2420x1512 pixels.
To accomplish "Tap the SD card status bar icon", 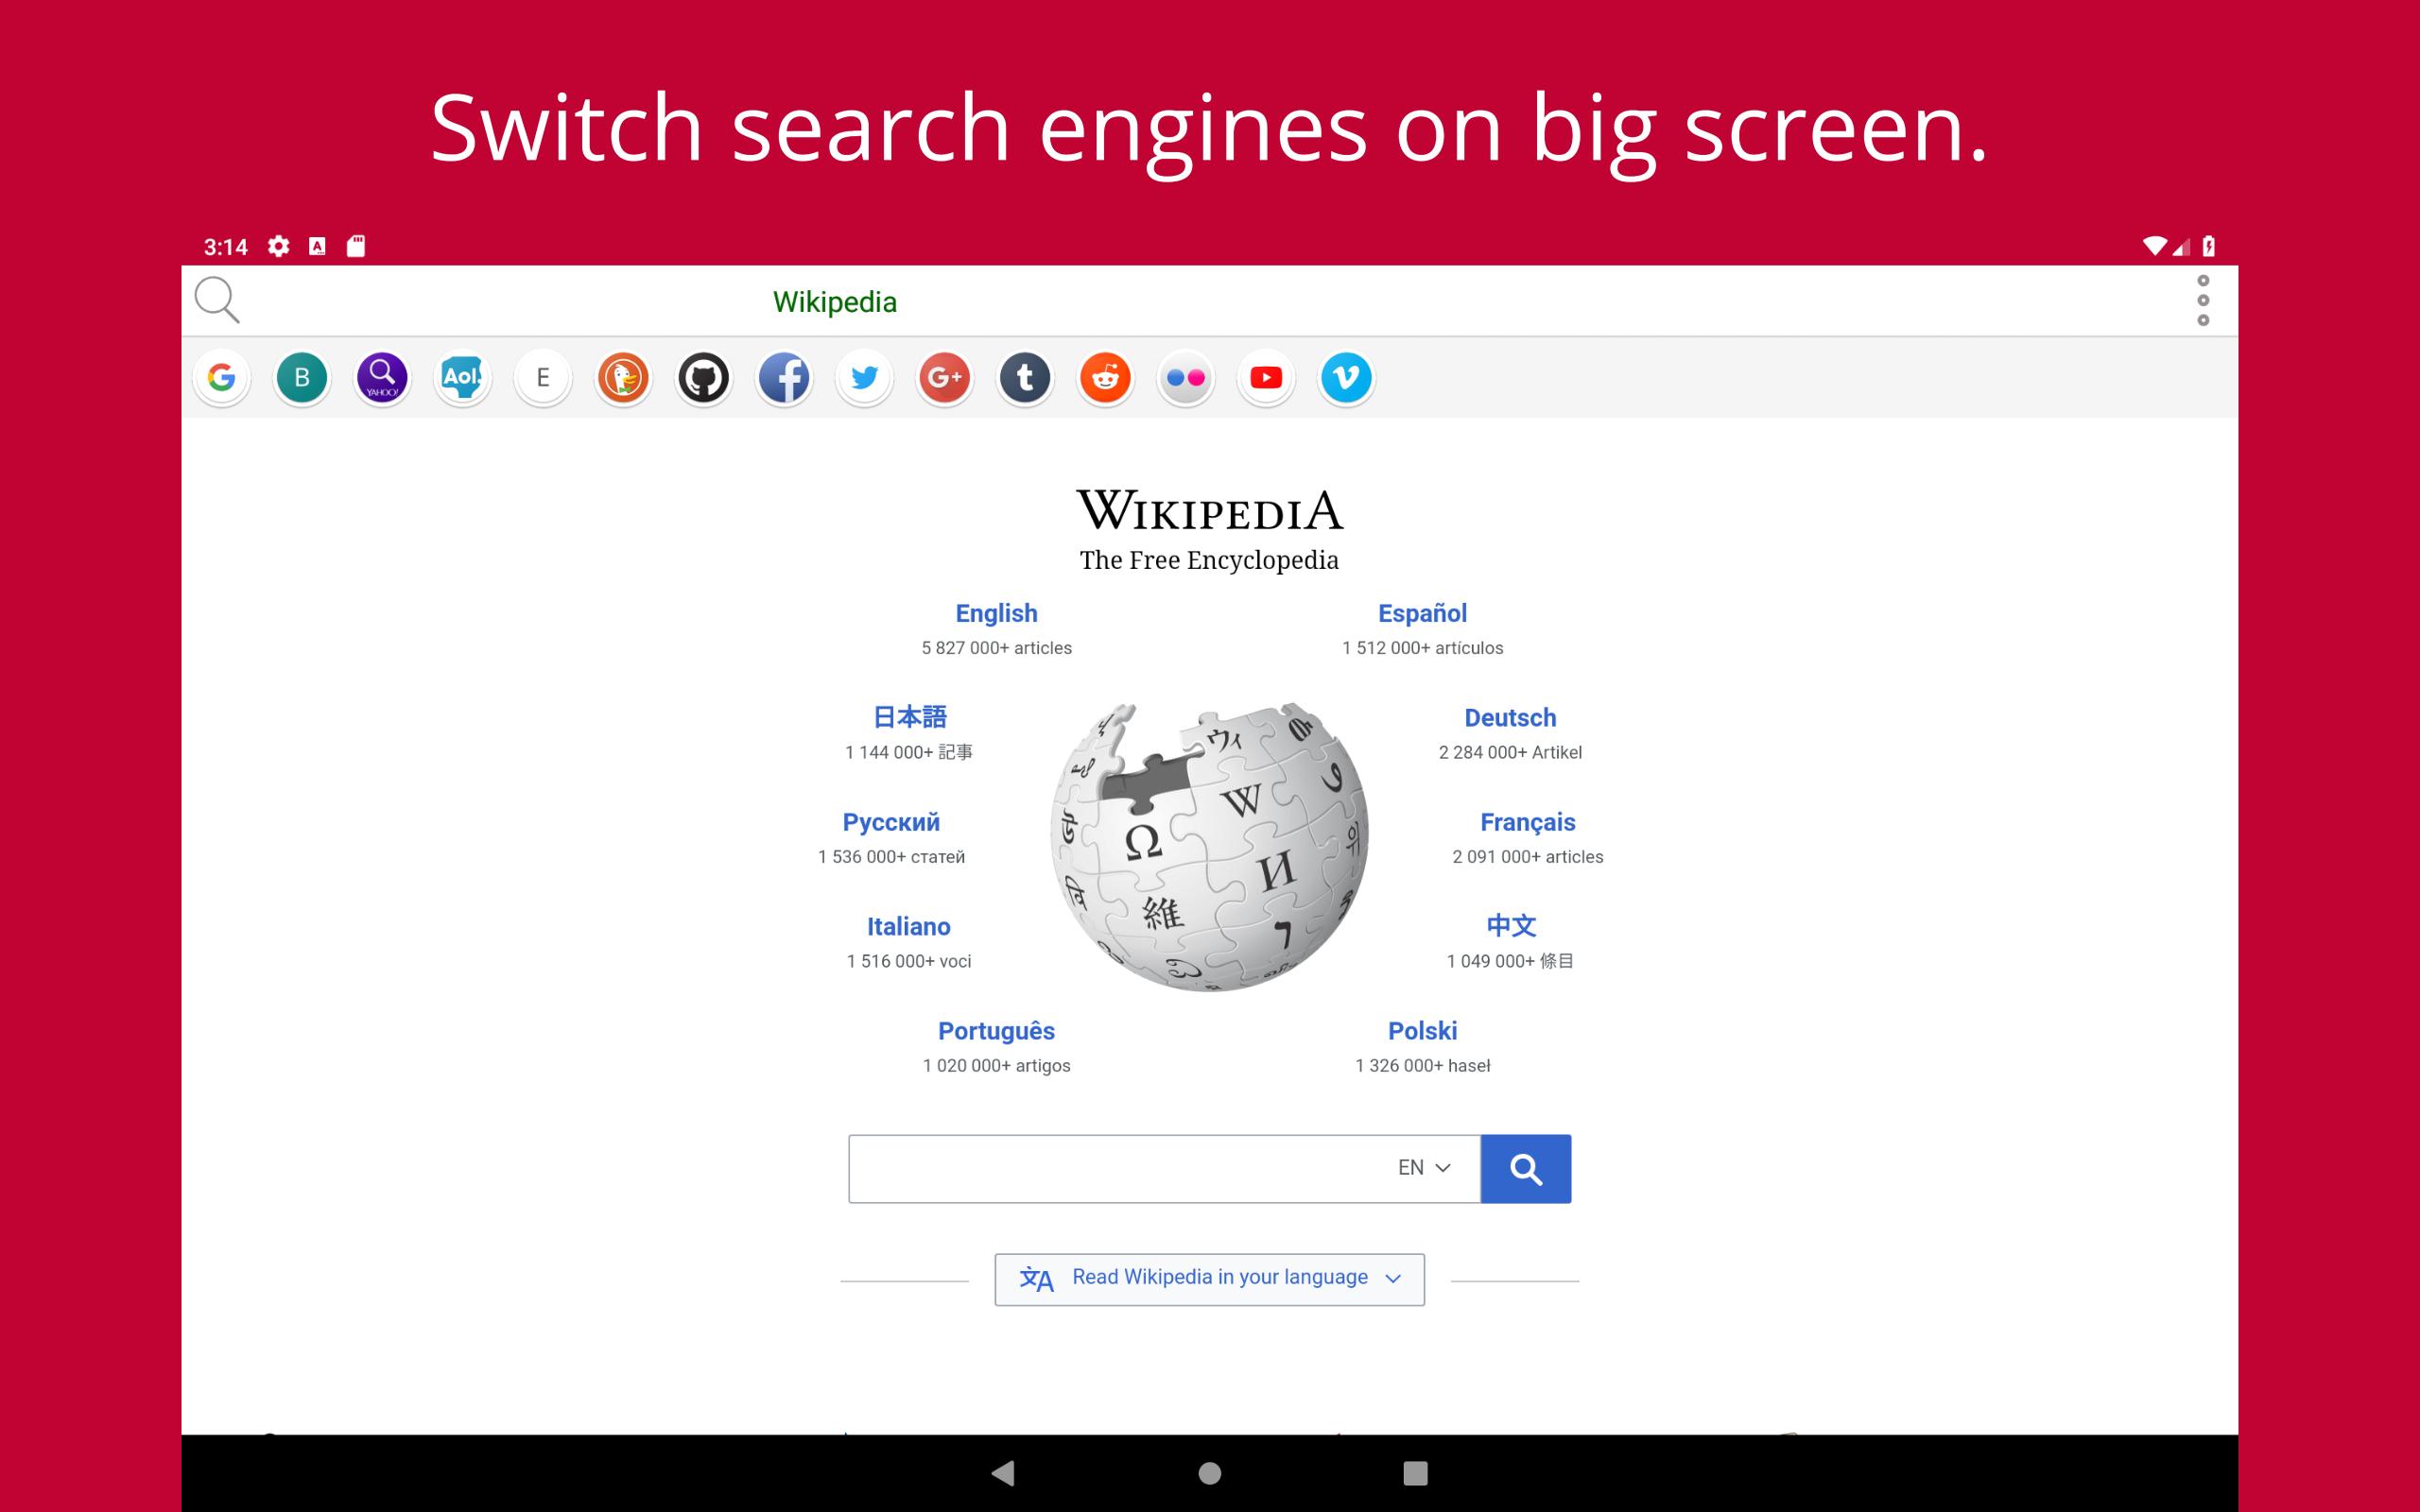I will [356, 246].
